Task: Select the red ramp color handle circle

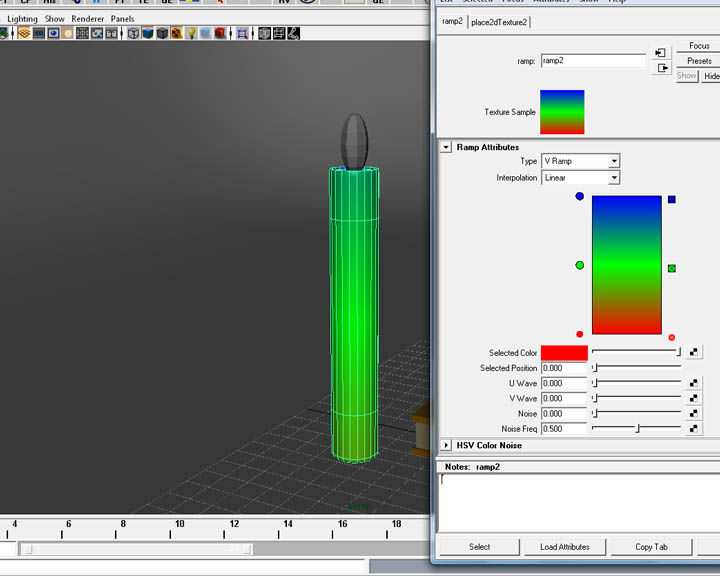Action: (579, 334)
